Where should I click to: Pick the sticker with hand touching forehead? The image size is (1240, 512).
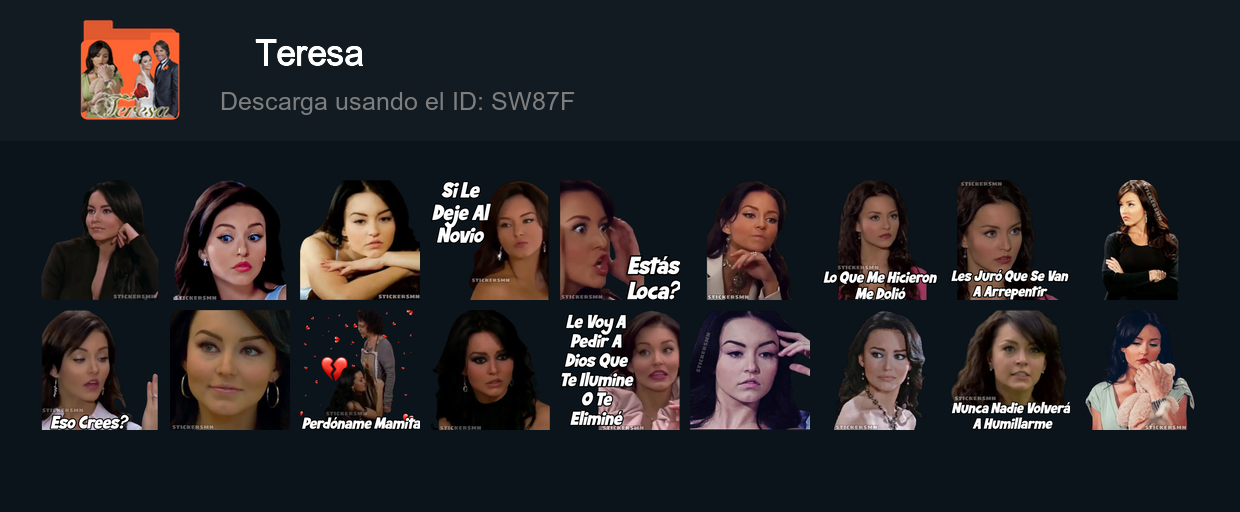click(750, 370)
